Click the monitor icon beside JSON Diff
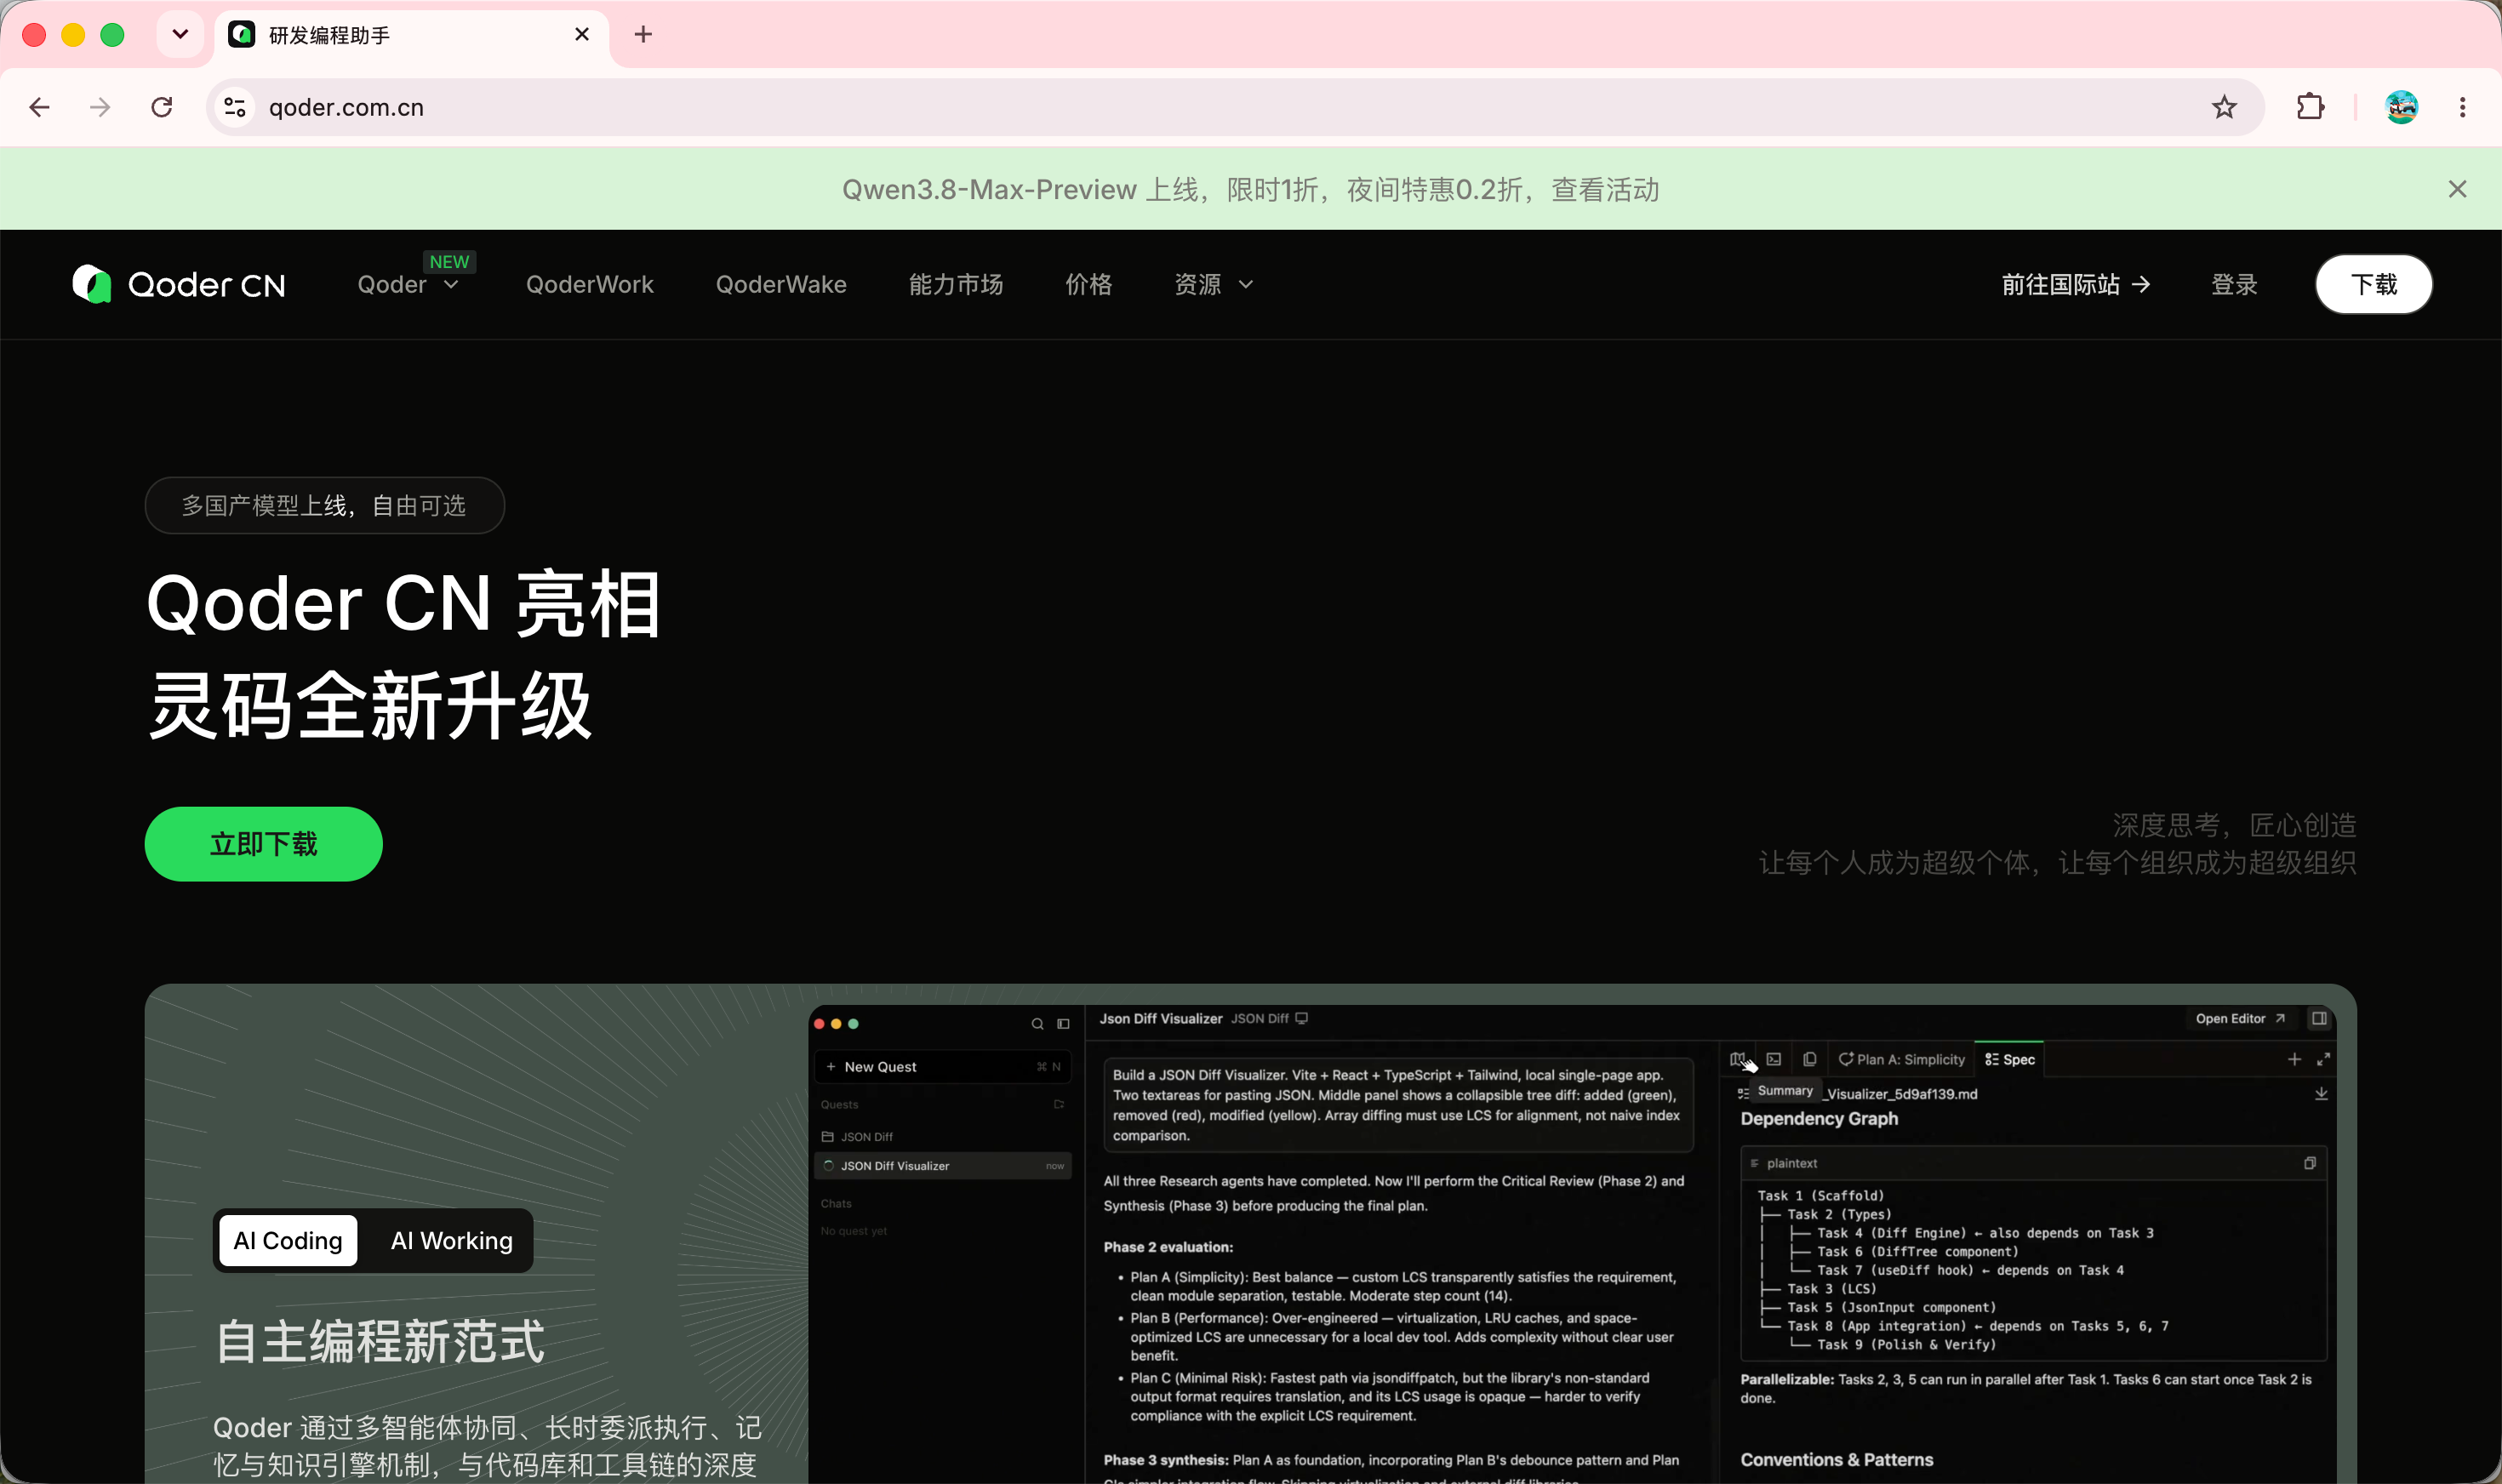 pyautogui.click(x=1301, y=1019)
